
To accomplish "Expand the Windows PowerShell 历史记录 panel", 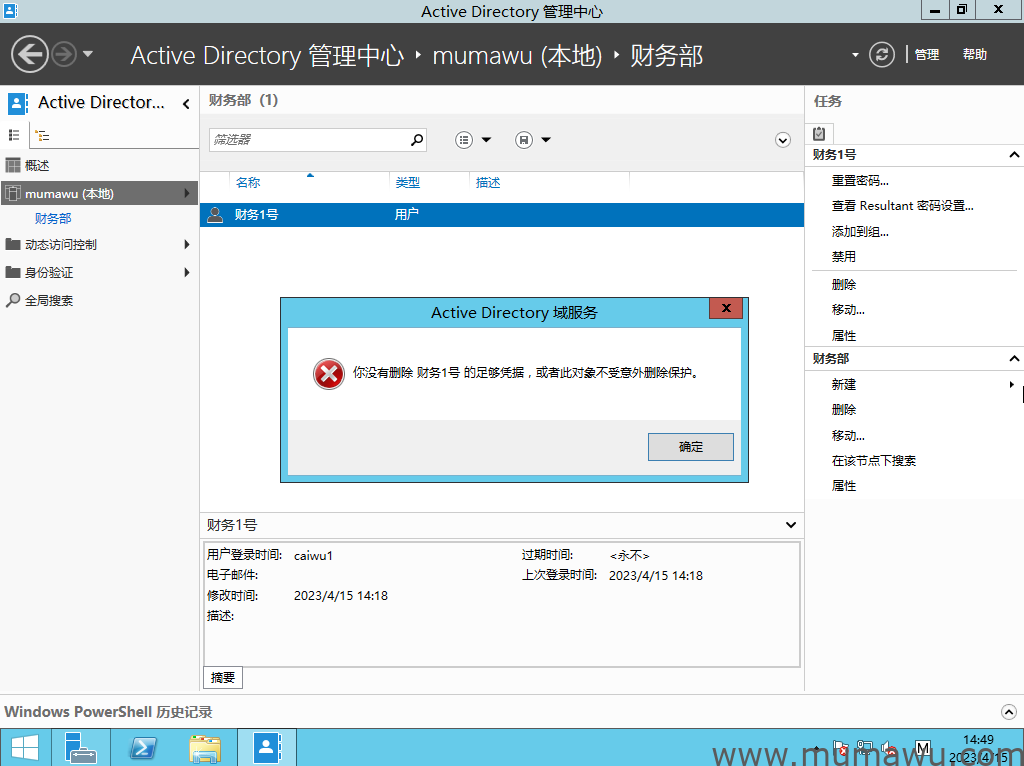I will [1008, 712].
